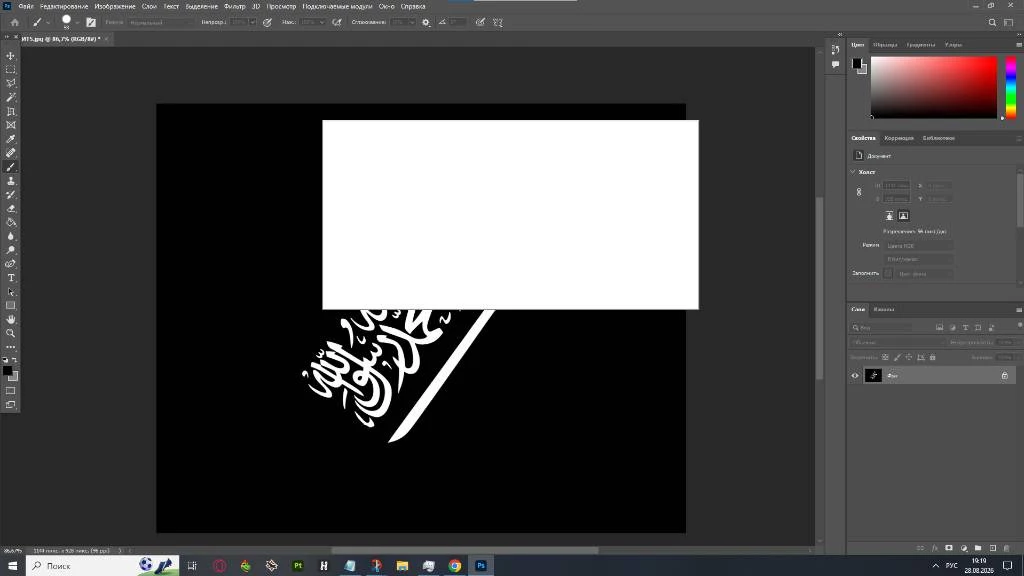Toggle the canvas link dimensions chain
1024x576 pixels.
coord(859,192)
